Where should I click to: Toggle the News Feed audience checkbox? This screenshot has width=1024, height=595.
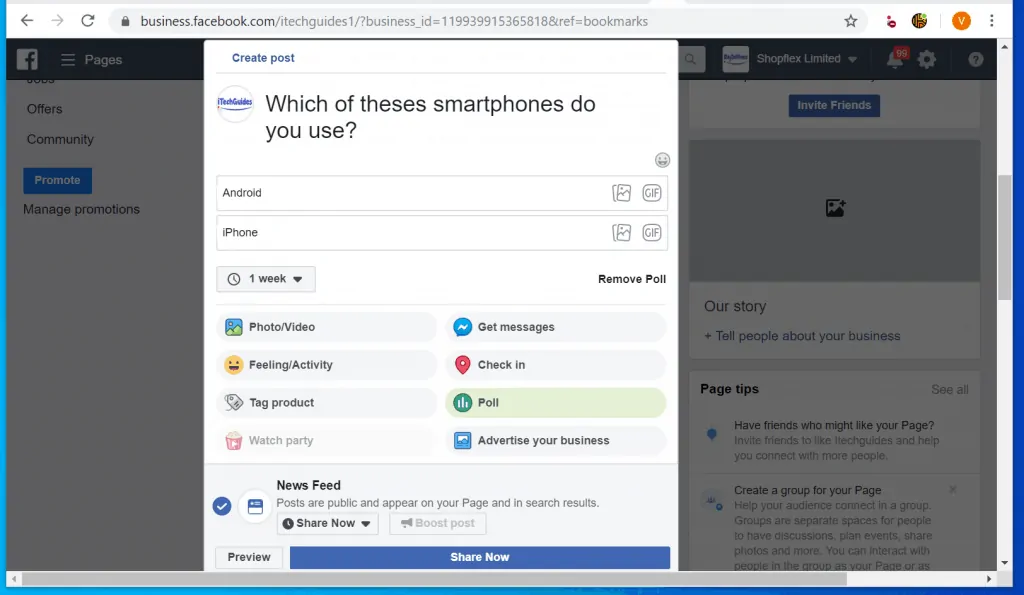(222, 506)
